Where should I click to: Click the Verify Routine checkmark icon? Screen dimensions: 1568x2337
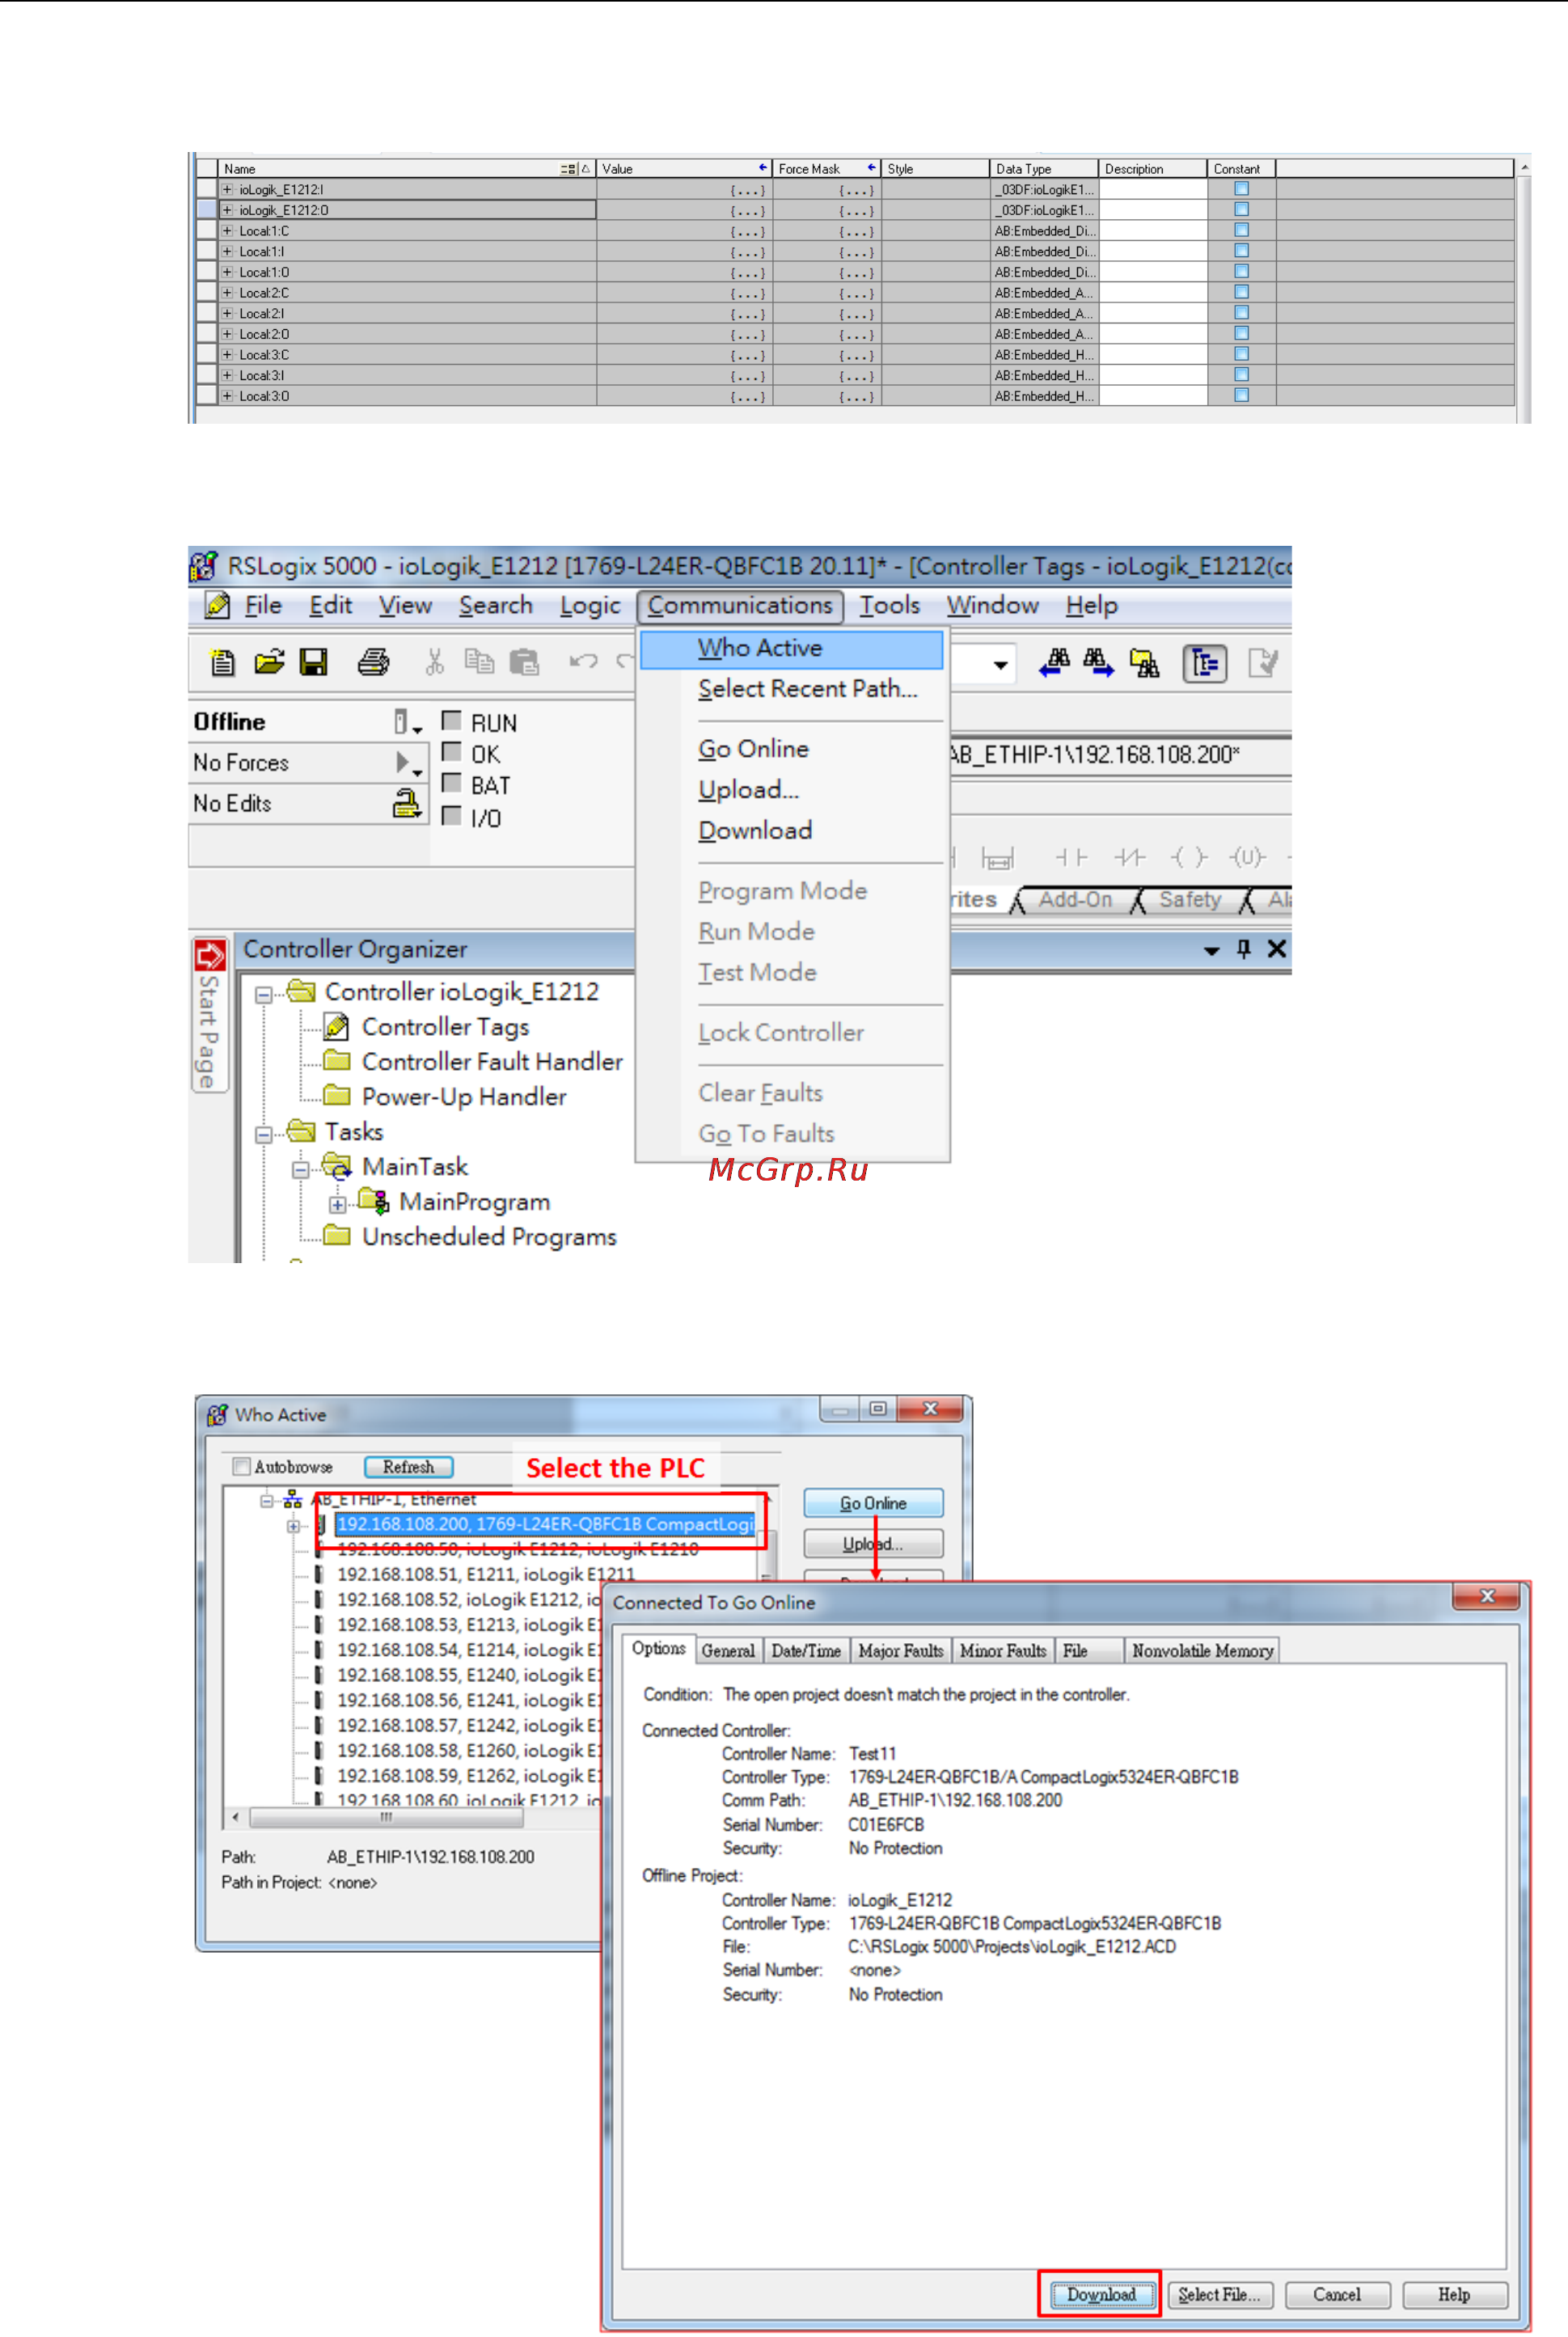[1263, 663]
